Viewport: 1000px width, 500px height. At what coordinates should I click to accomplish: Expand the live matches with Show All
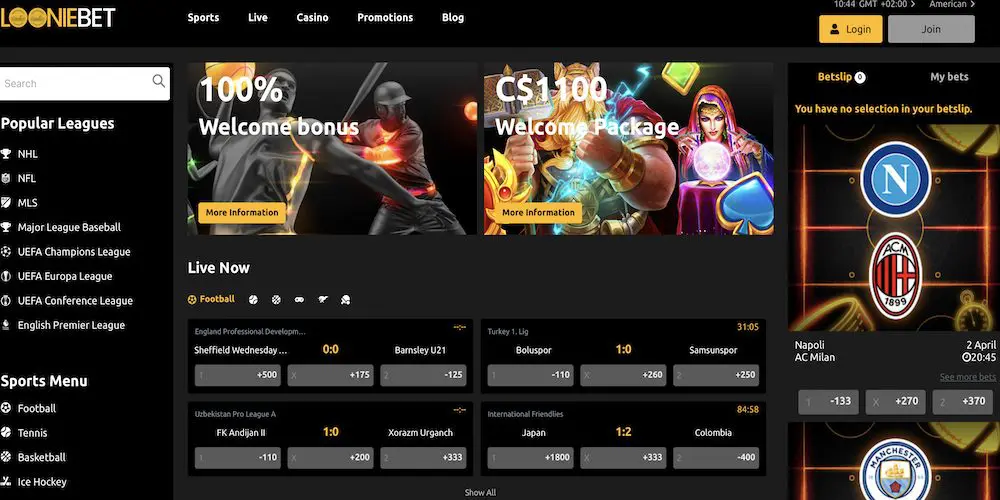[x=480, y=492]
